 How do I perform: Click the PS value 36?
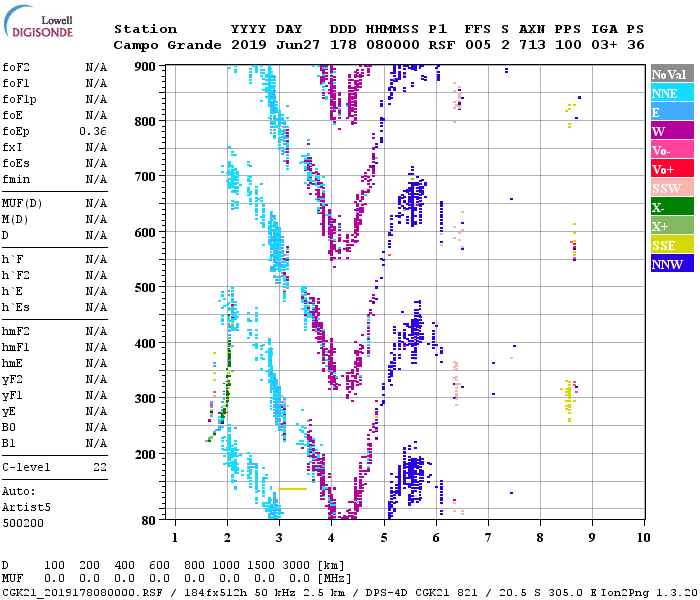[x=636, y=45]
